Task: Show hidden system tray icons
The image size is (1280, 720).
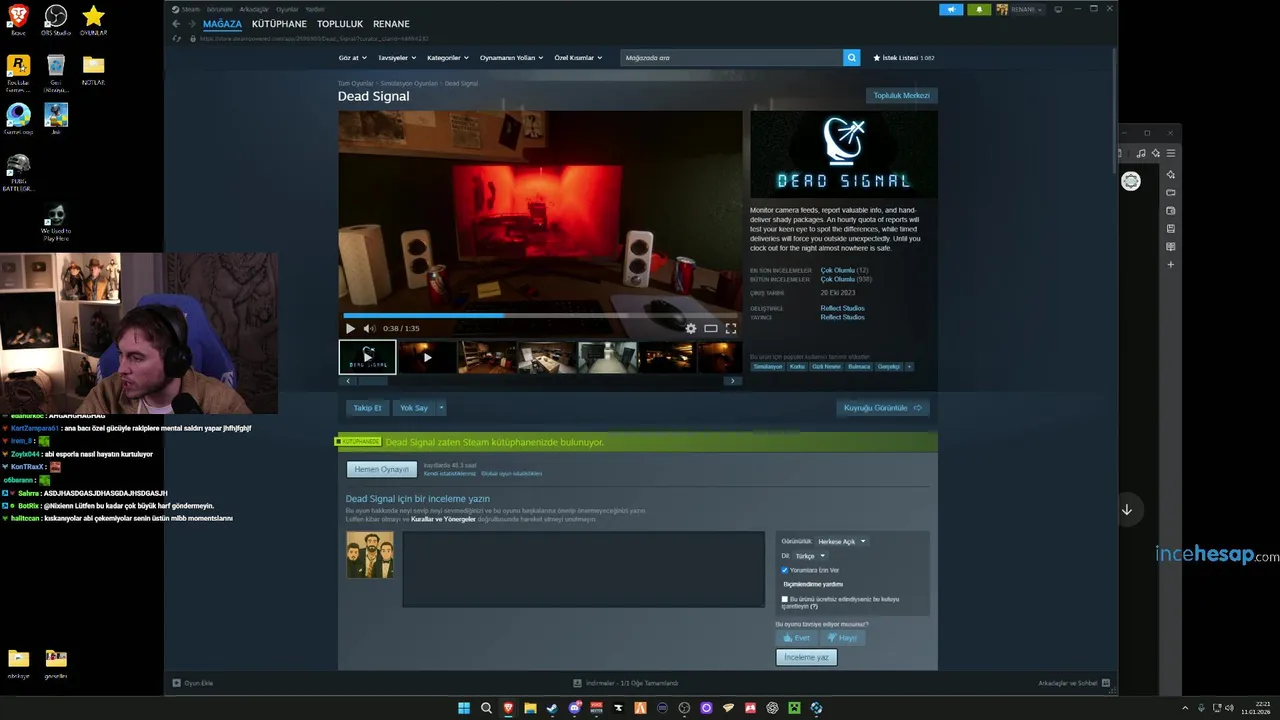Action: [x=1185, y=708]
